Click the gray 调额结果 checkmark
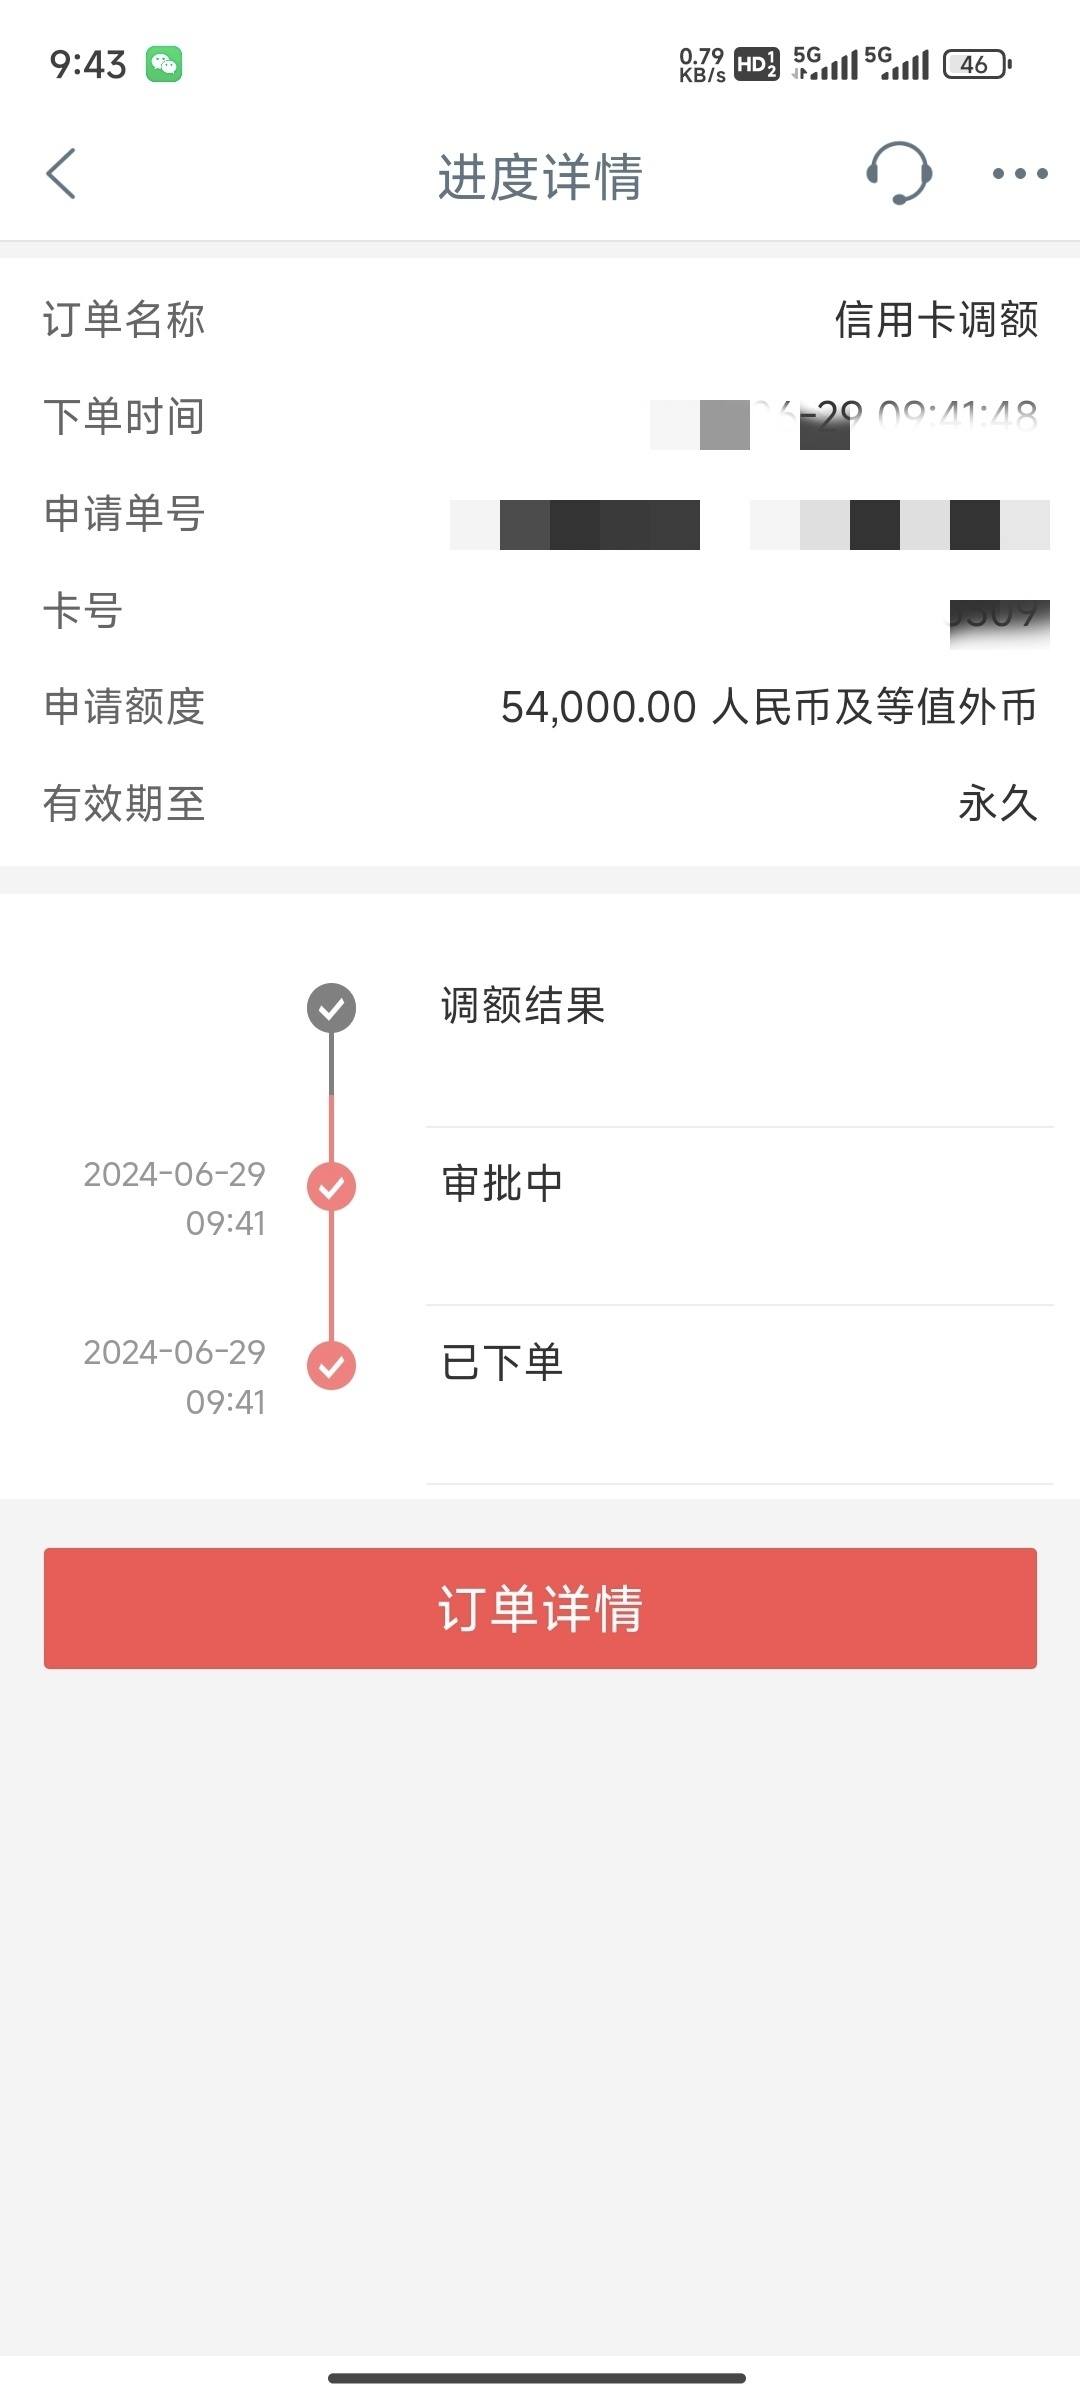Screen dimensions: 1080x2400 (x=331, y=1008)
